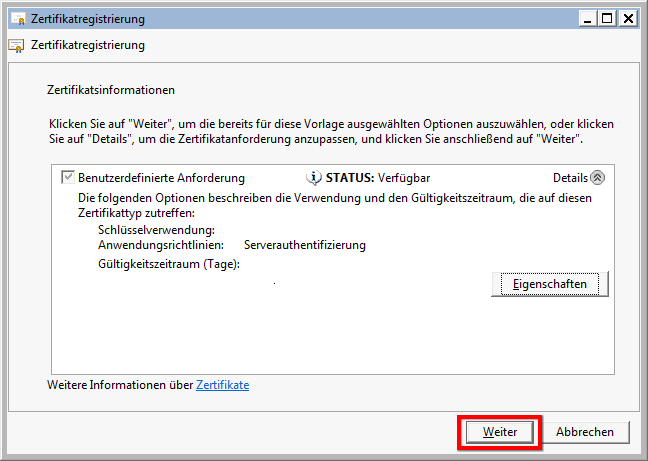Image resolution: width=648 pixels, height=461 pixels.
Task: Click the Benutzerdefinierte Anforderung label text
Action: coord(161,178)
